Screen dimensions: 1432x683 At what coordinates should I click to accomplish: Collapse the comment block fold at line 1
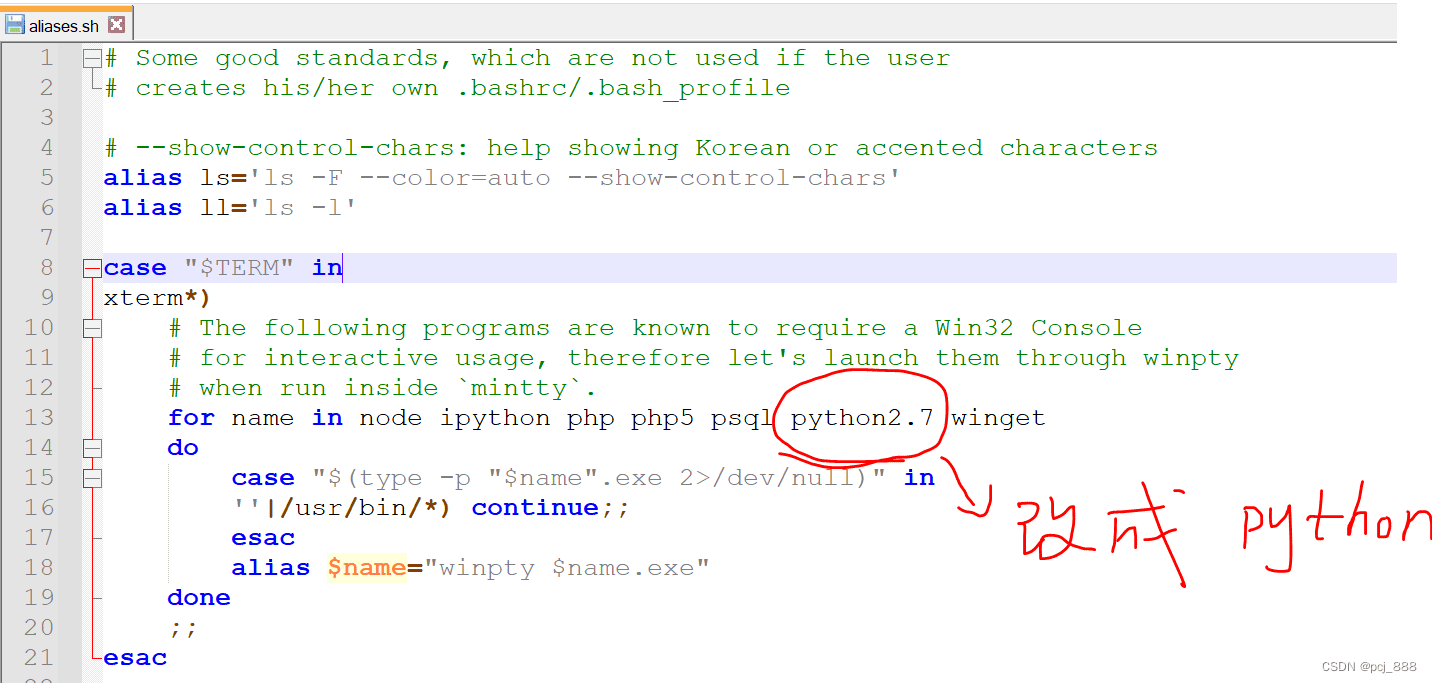tap(92, 58)
